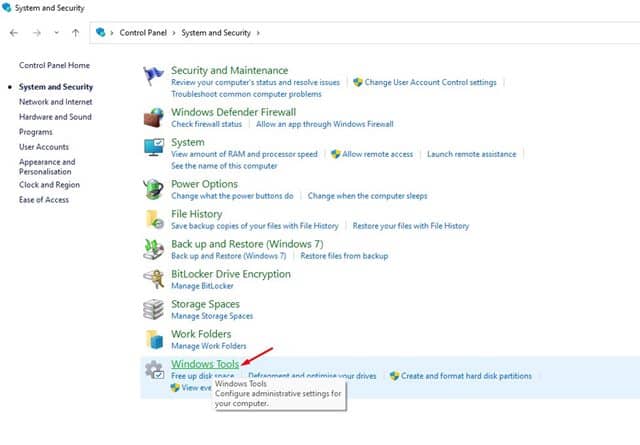
Task: Select Control Panel in the address breadcrumb
Action: [143, 33]
